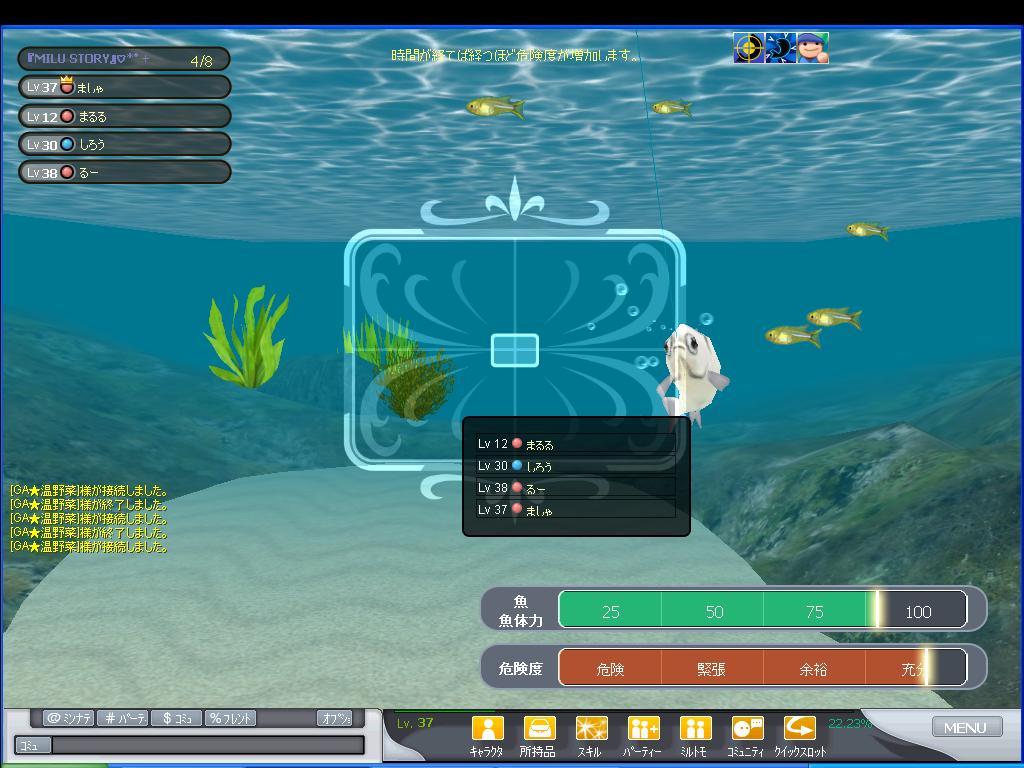Click inside the chat message input field
Image resolution: width=1024 pixels, height=768 pixels.
pos(208,745)
